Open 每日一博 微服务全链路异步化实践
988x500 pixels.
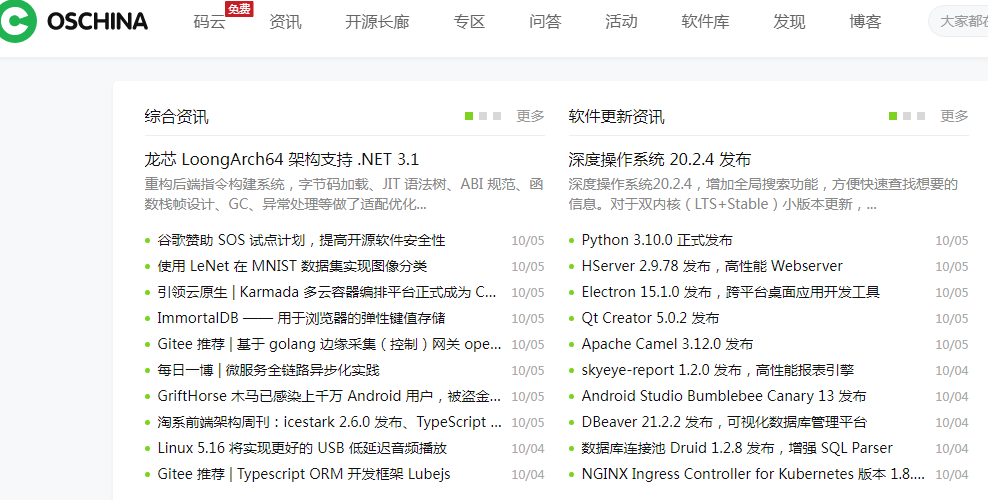click(268, 370)
